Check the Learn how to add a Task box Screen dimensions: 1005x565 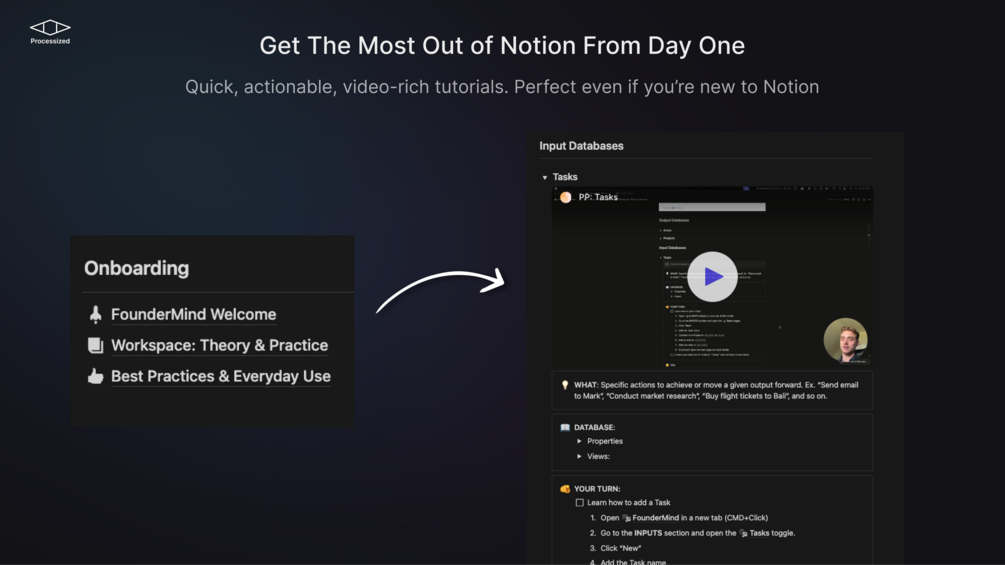(x=579, y=503)
